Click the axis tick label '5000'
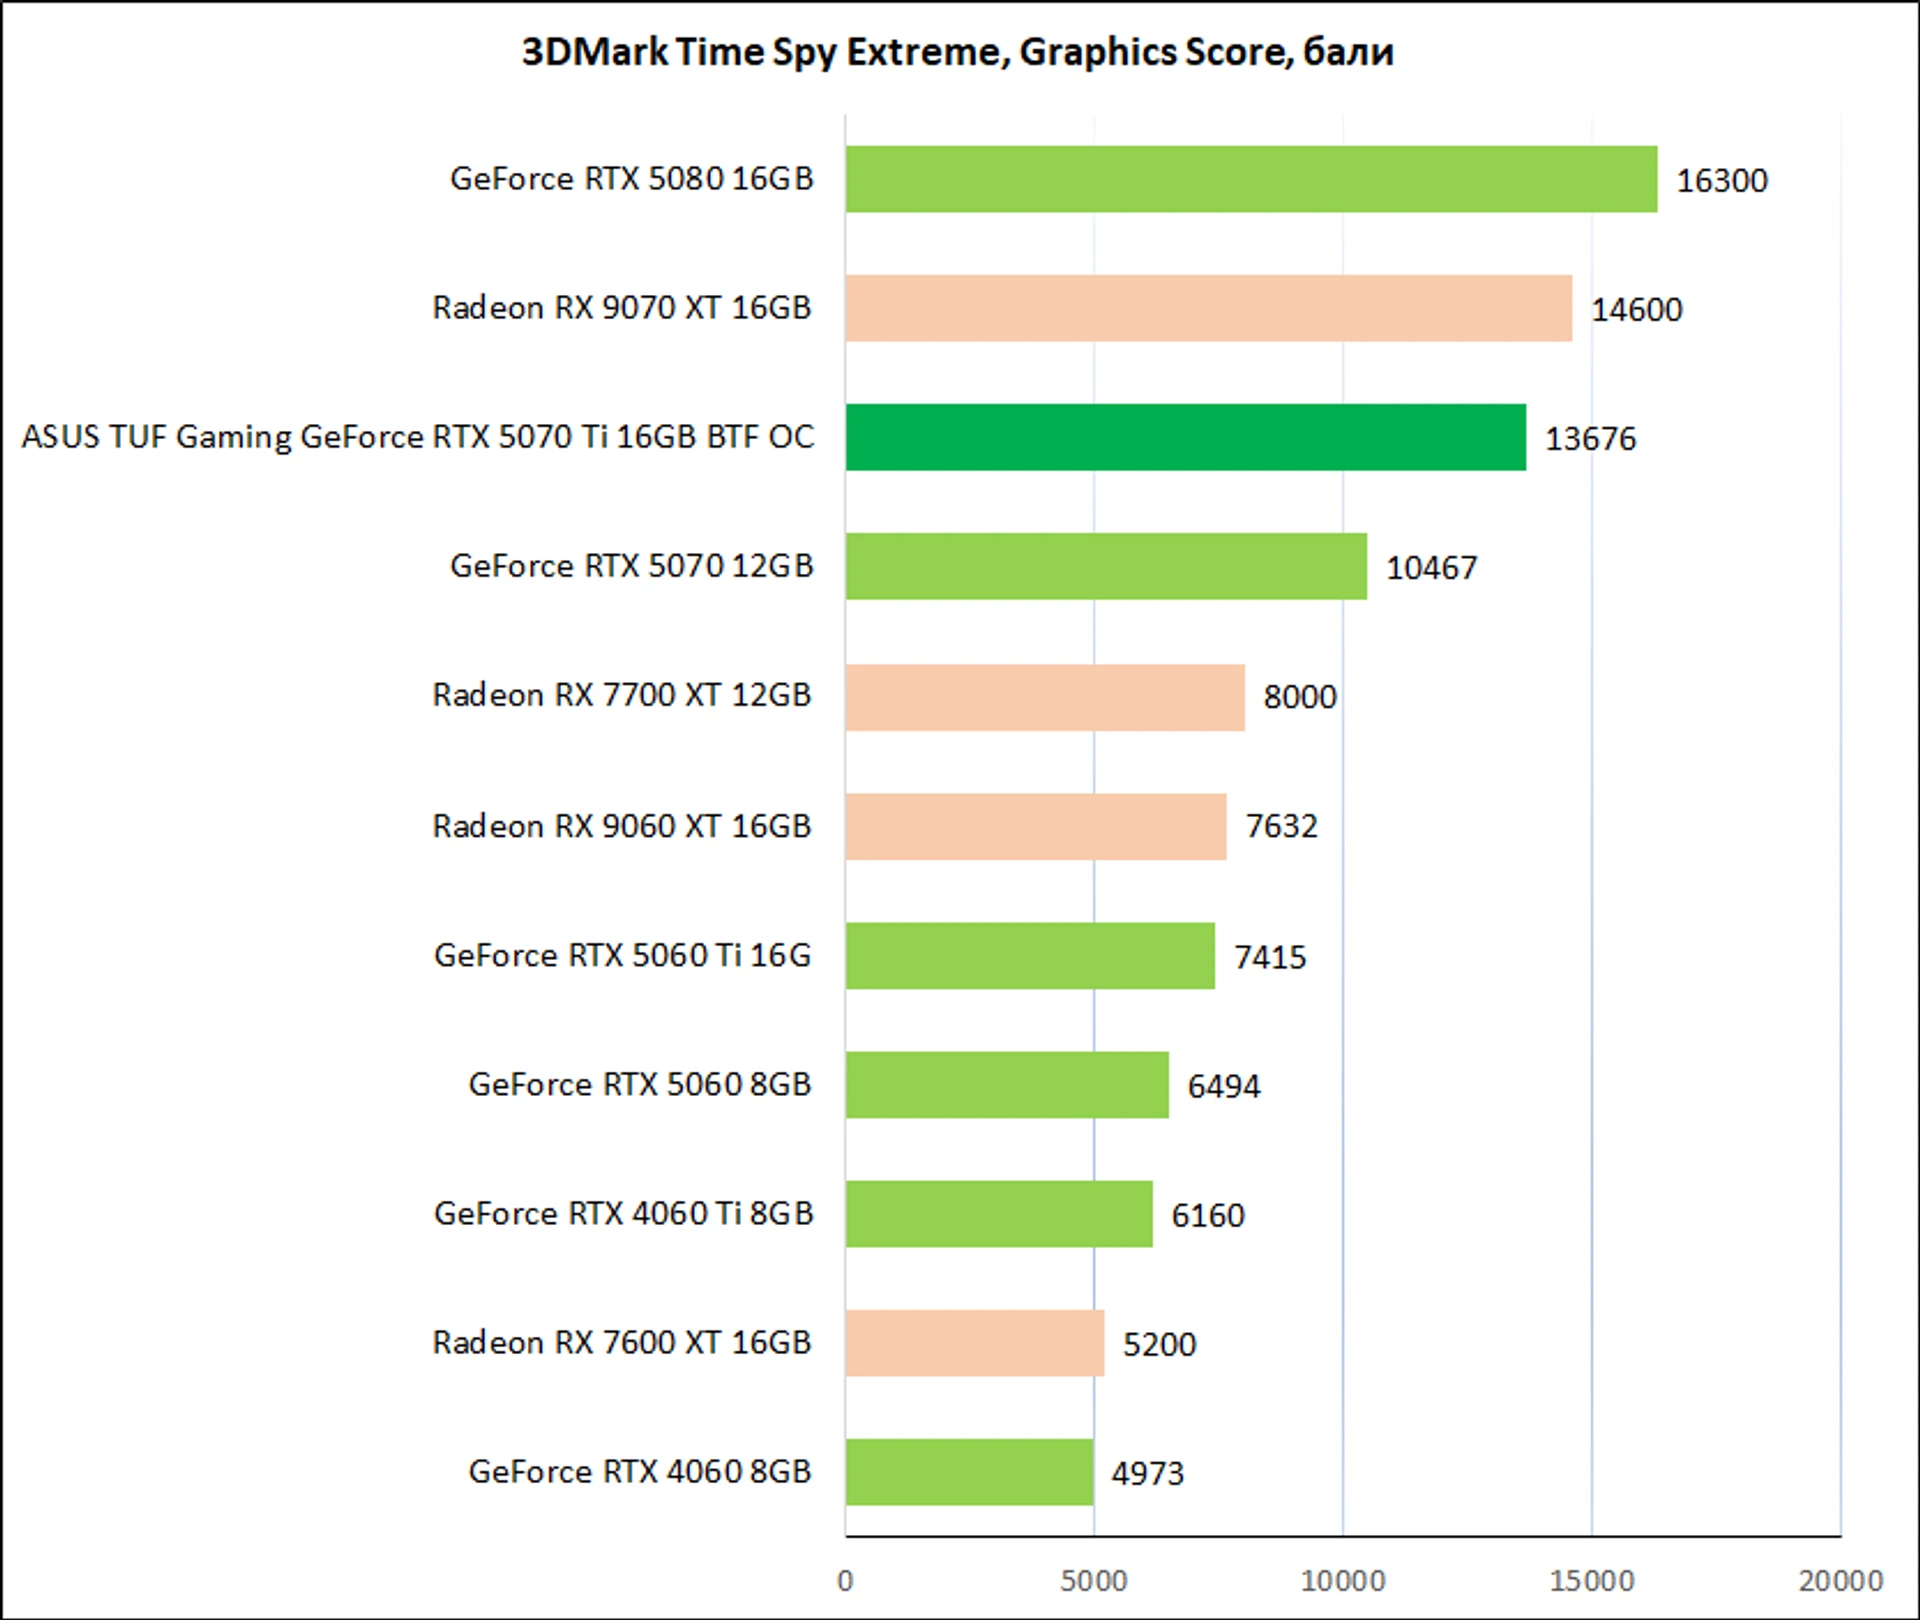Screen dimensions: 1920x1620 pos(1094,1581)
